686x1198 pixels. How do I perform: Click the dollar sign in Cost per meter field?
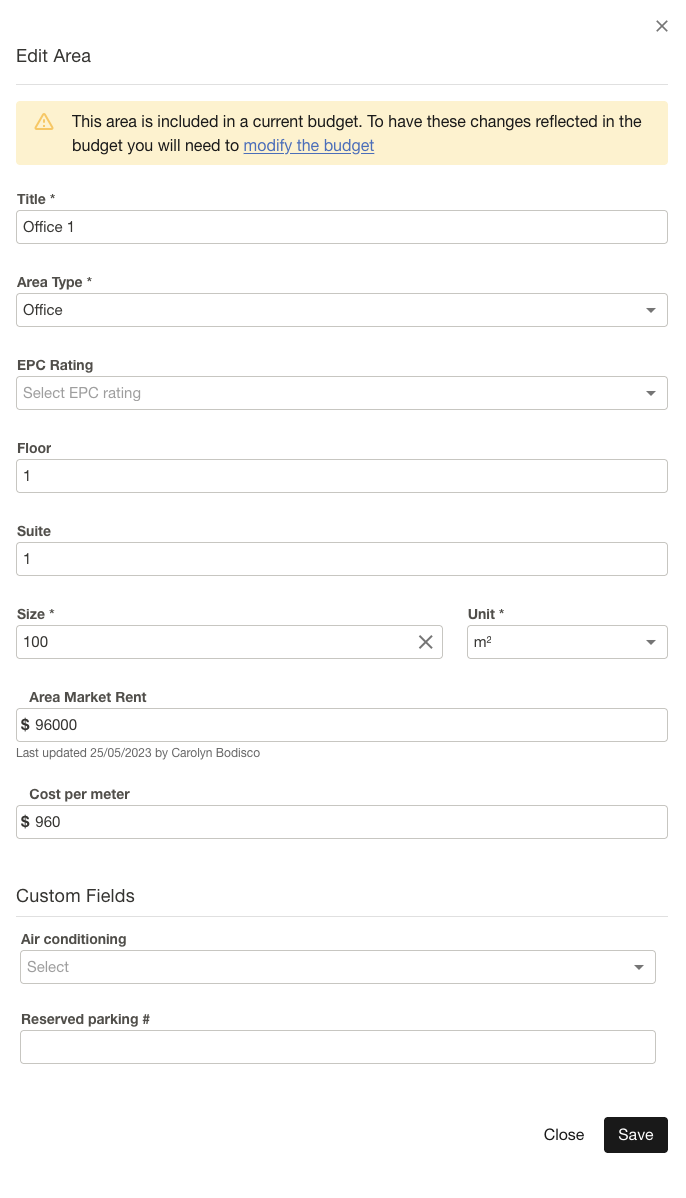click(x=25, y=821)
